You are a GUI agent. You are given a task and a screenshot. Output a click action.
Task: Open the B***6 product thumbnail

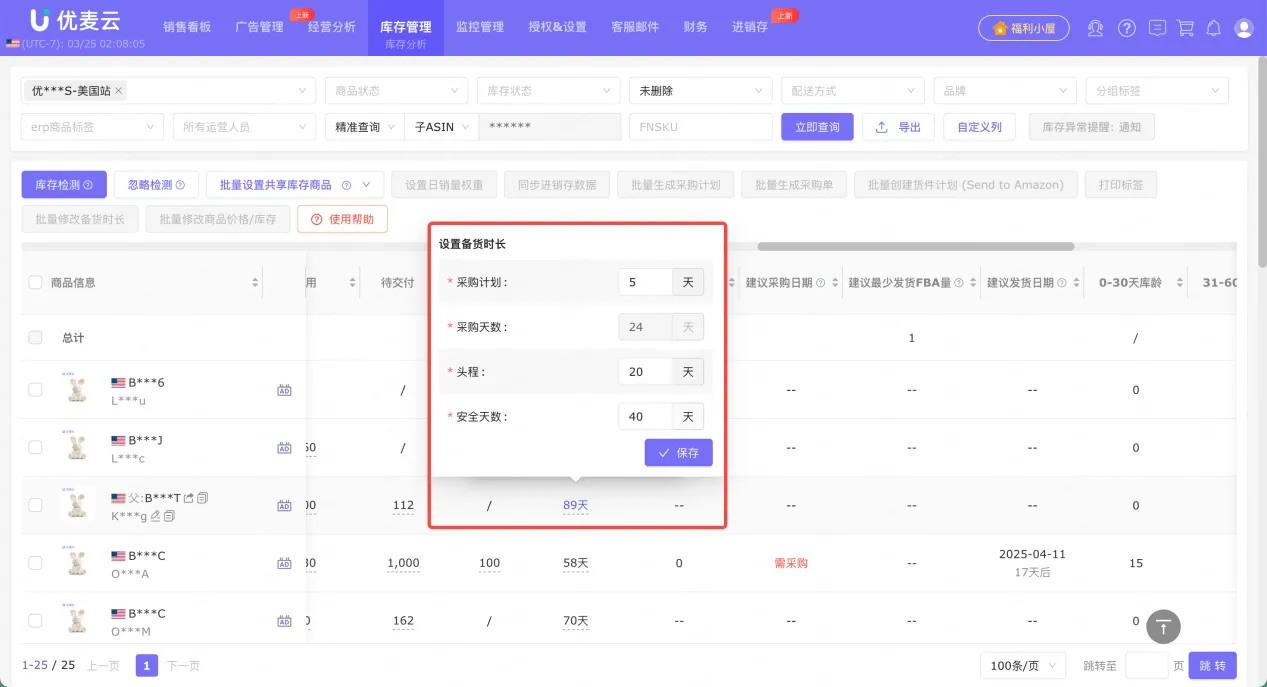(x=78, y=389)
